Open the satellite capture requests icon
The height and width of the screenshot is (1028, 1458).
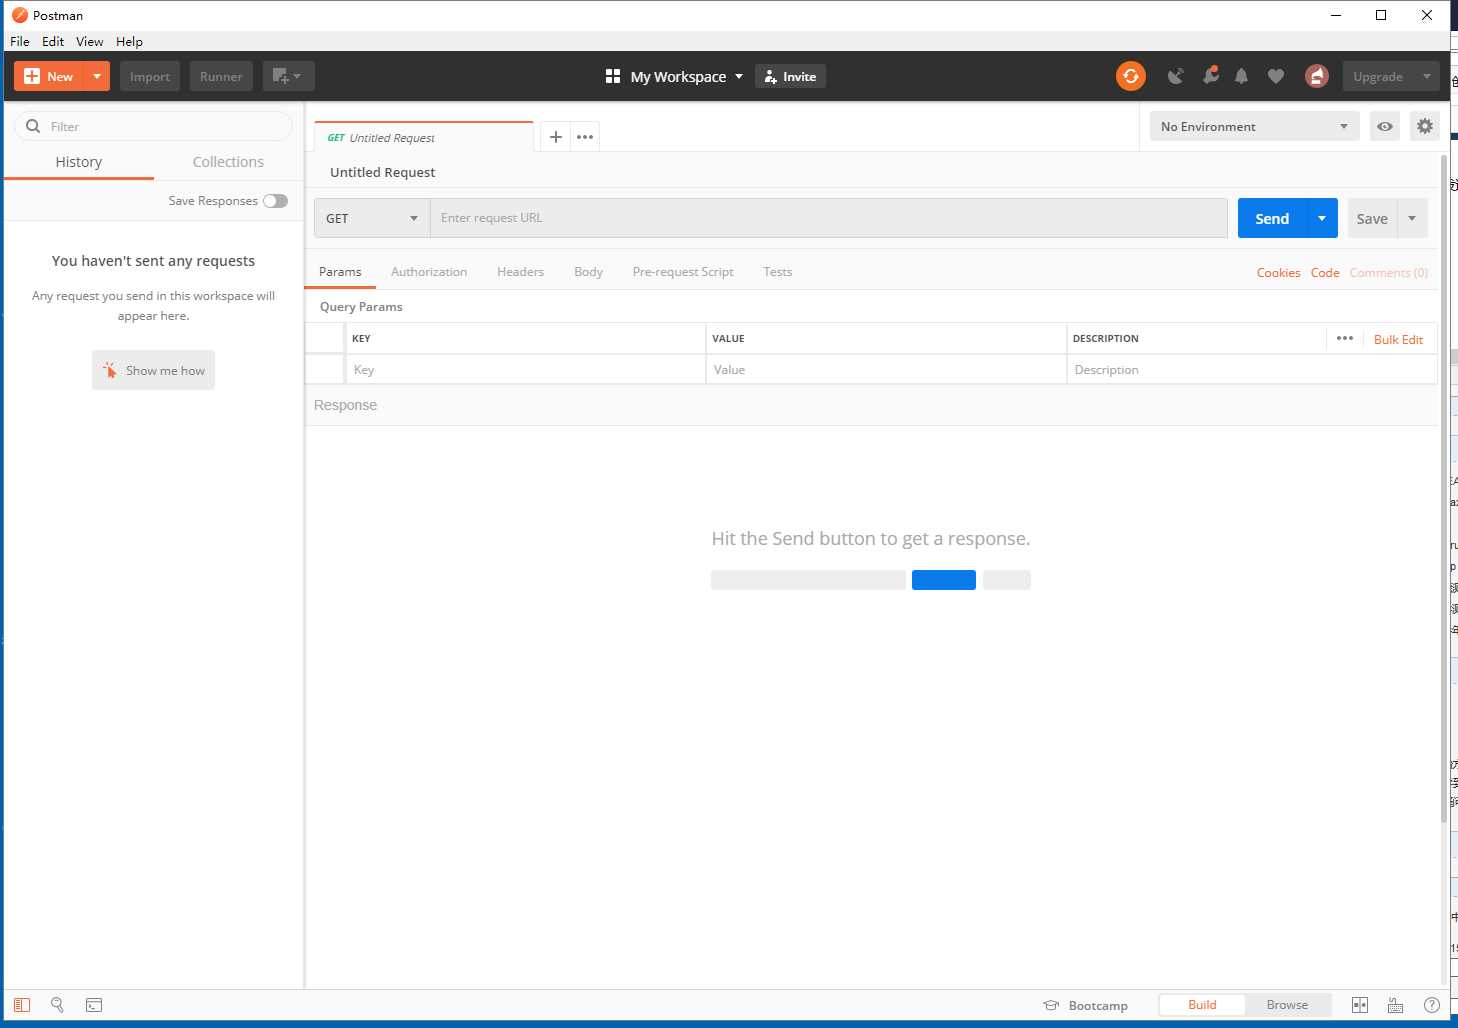(1176, 76)
